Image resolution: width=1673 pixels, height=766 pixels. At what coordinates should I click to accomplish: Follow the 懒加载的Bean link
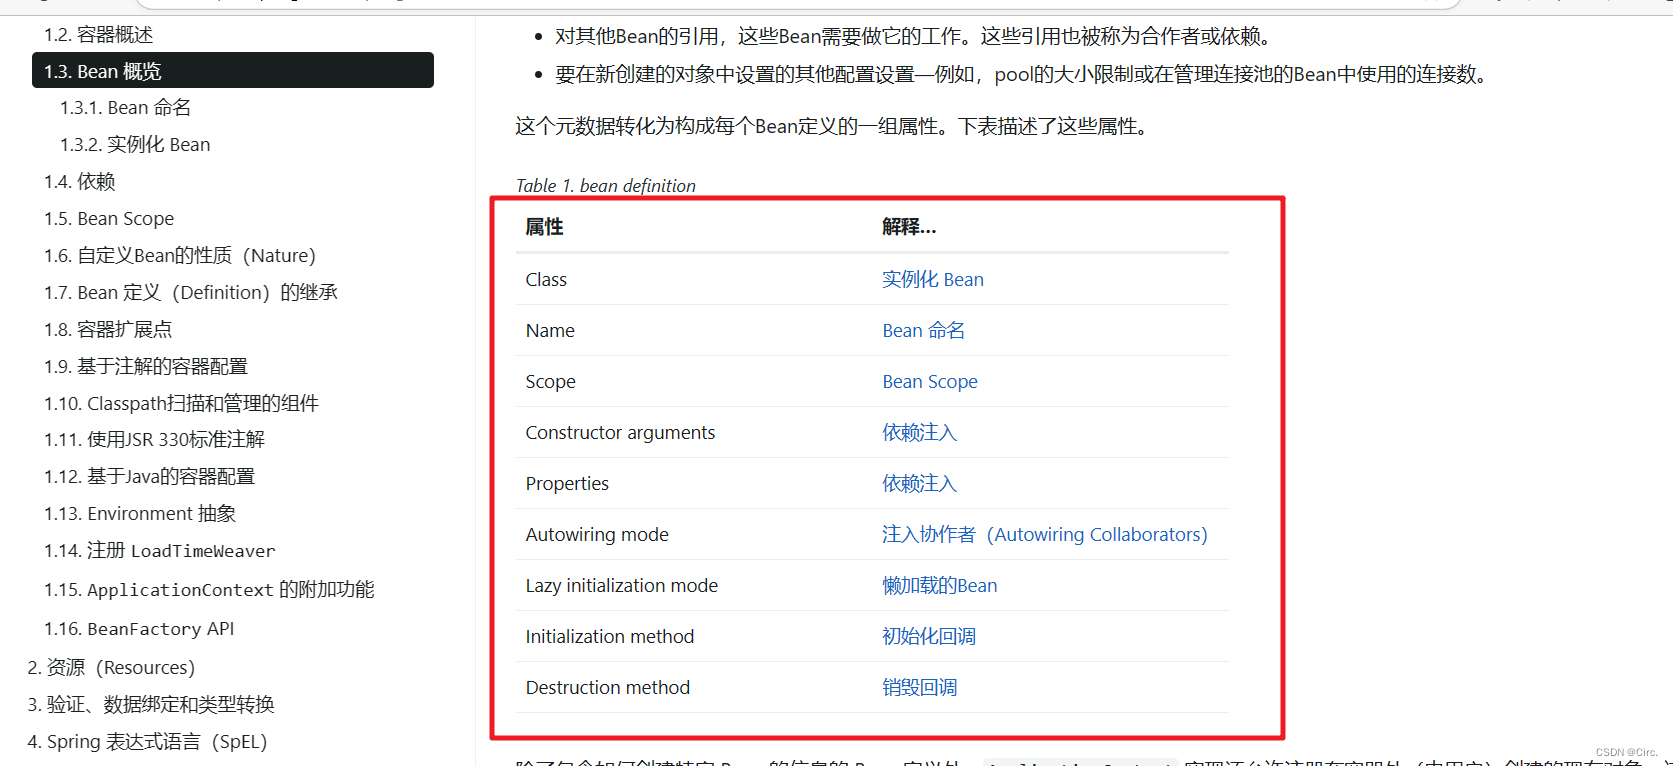pyautogui.click(x=940, y=586)
